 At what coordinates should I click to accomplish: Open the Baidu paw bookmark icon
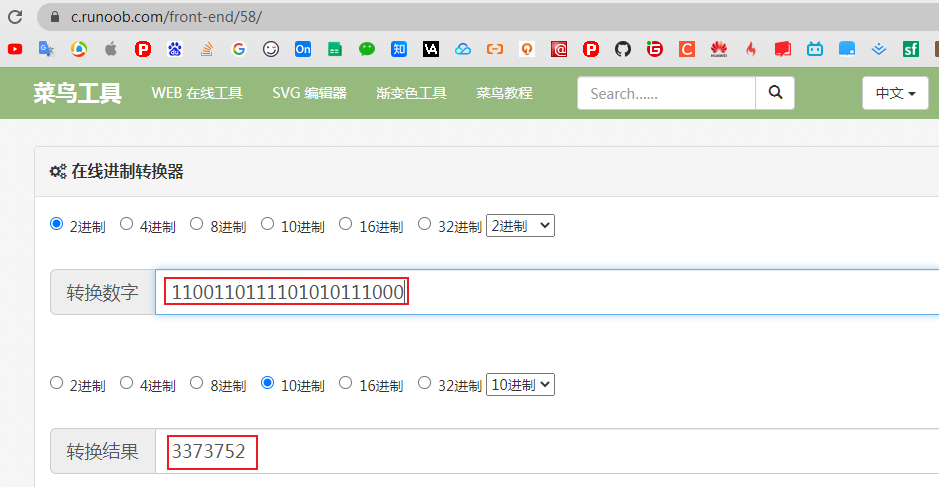pos(175,49)
